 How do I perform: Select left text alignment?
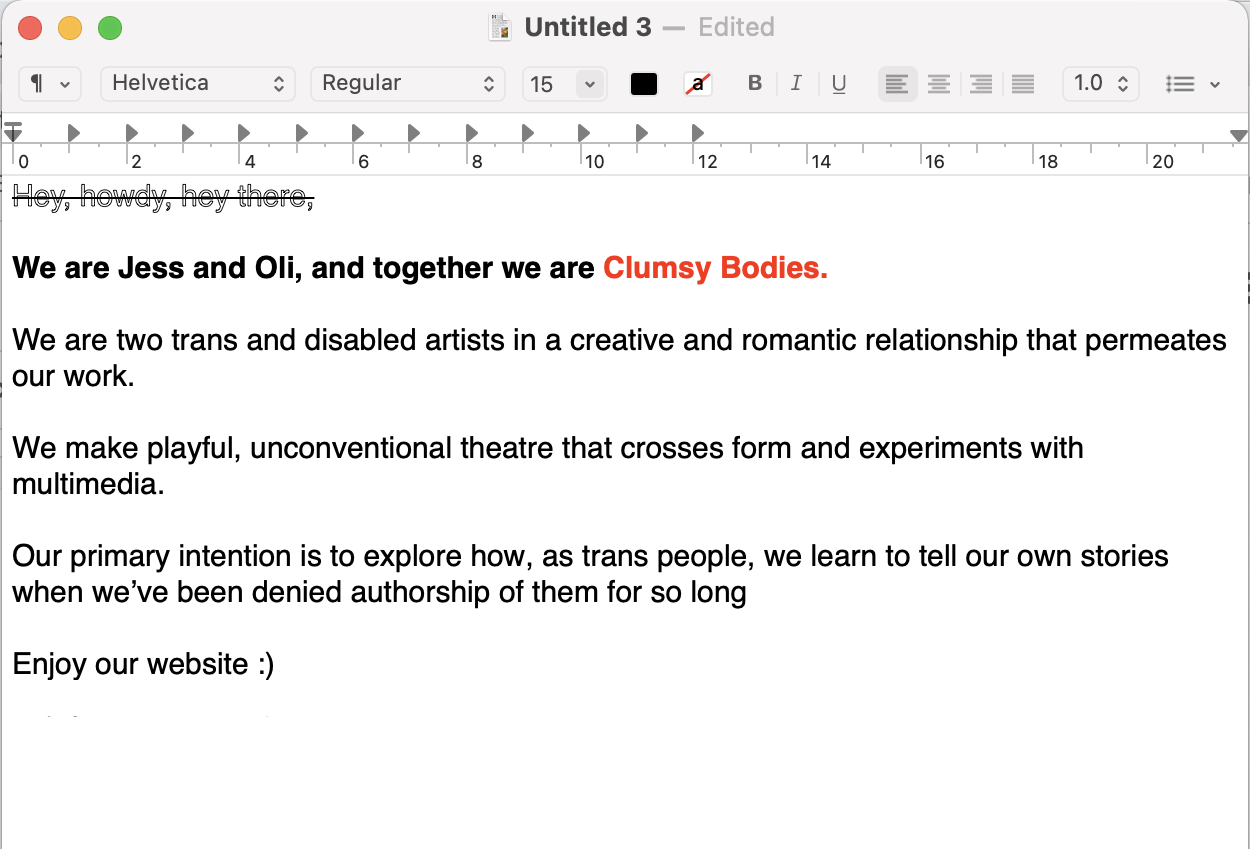click(x=896, y=84)
